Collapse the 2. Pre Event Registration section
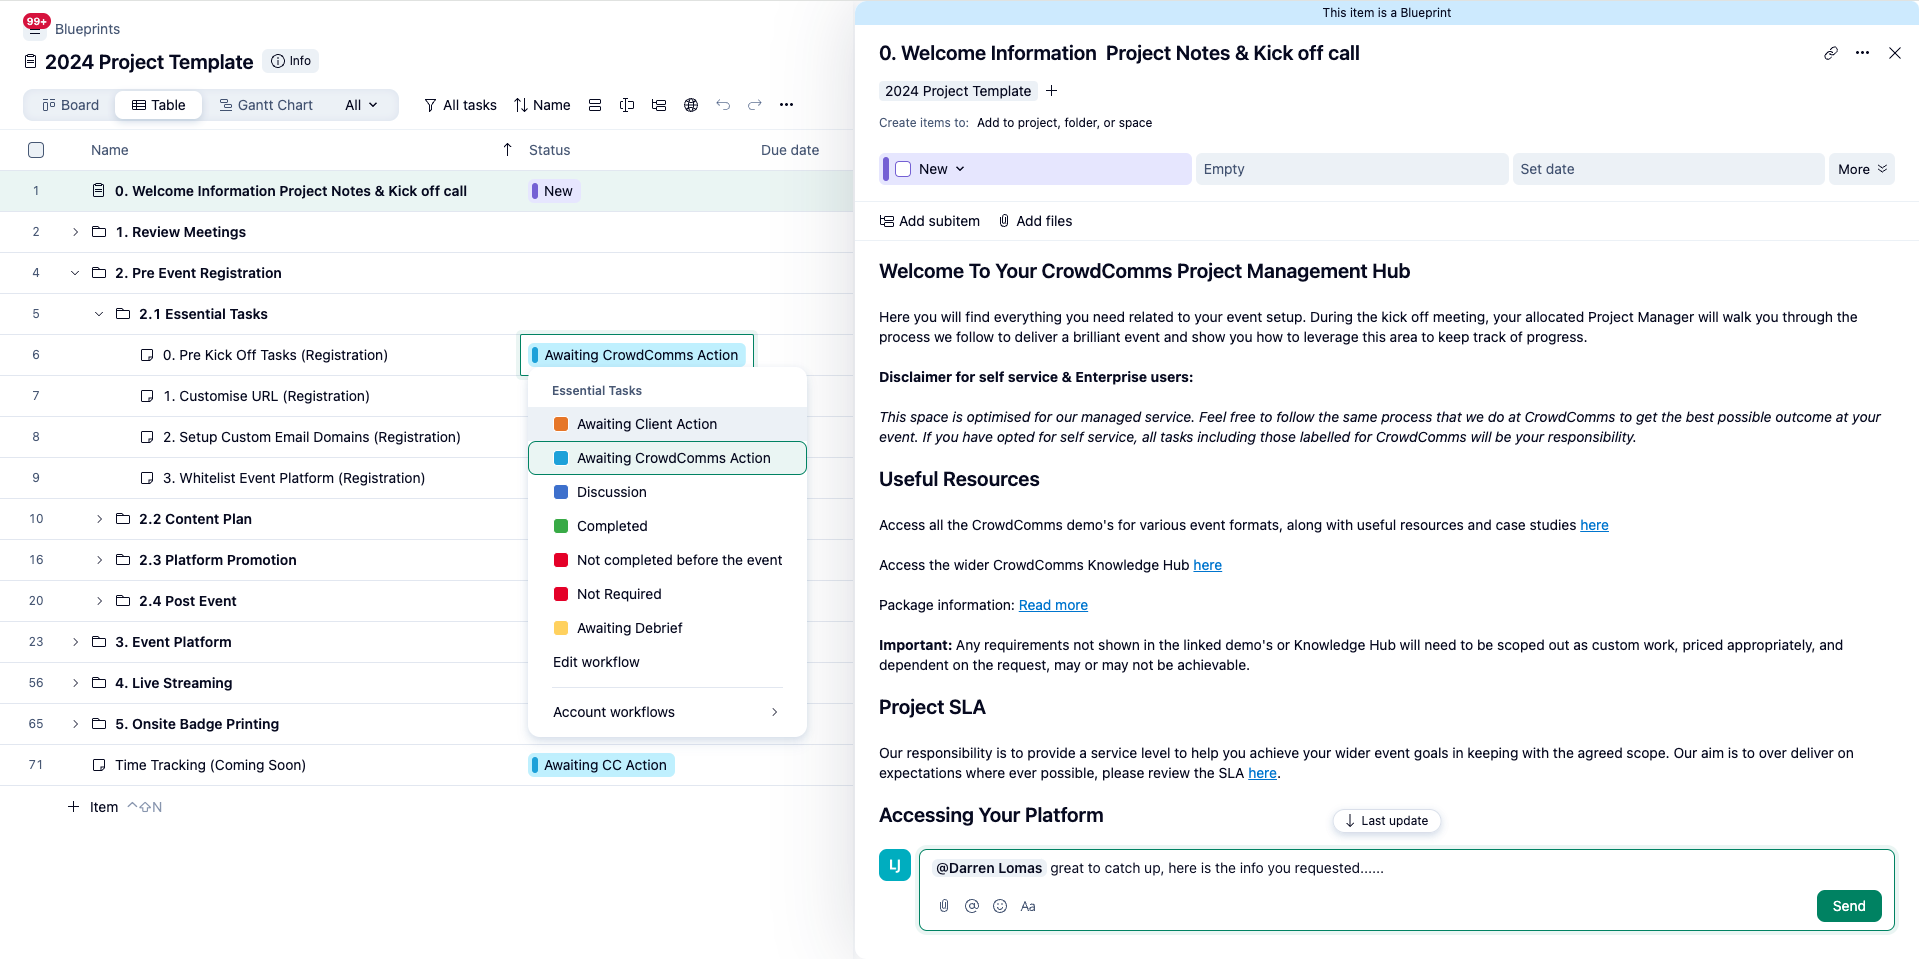Viewport: 1919px width, 959px height. pos(74,272)
